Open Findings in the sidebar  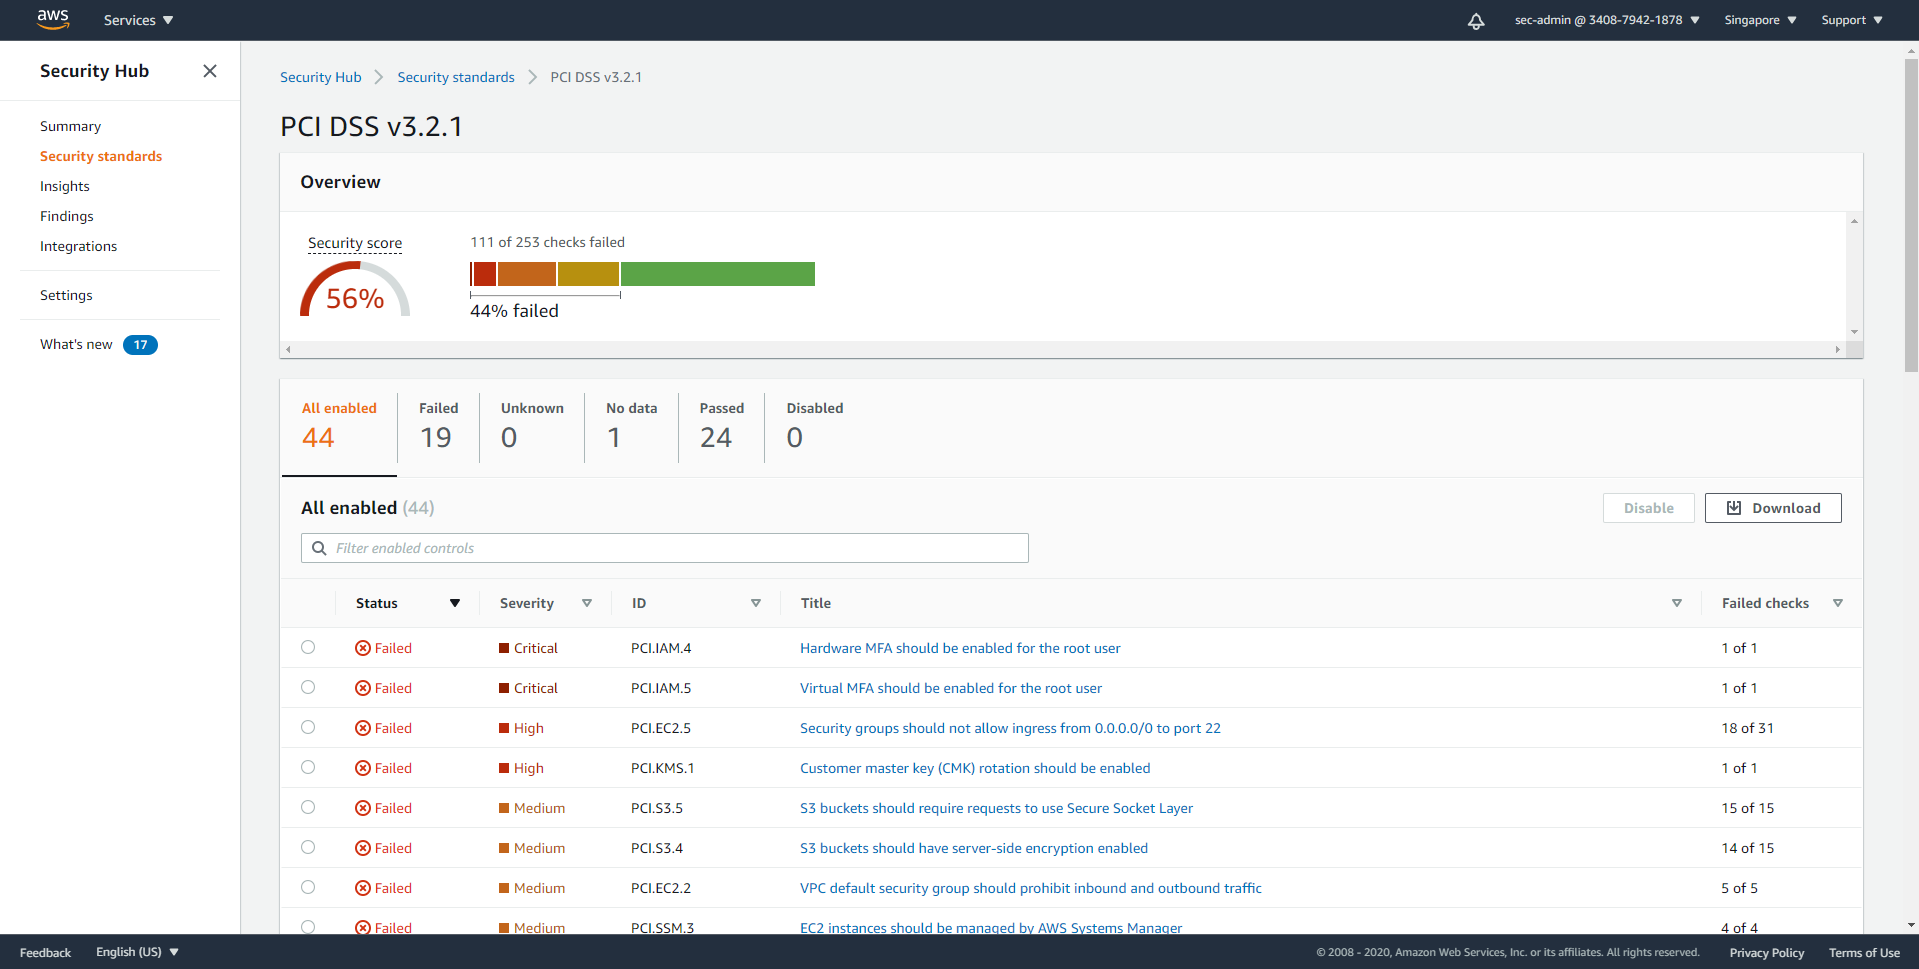coord(67,216)
